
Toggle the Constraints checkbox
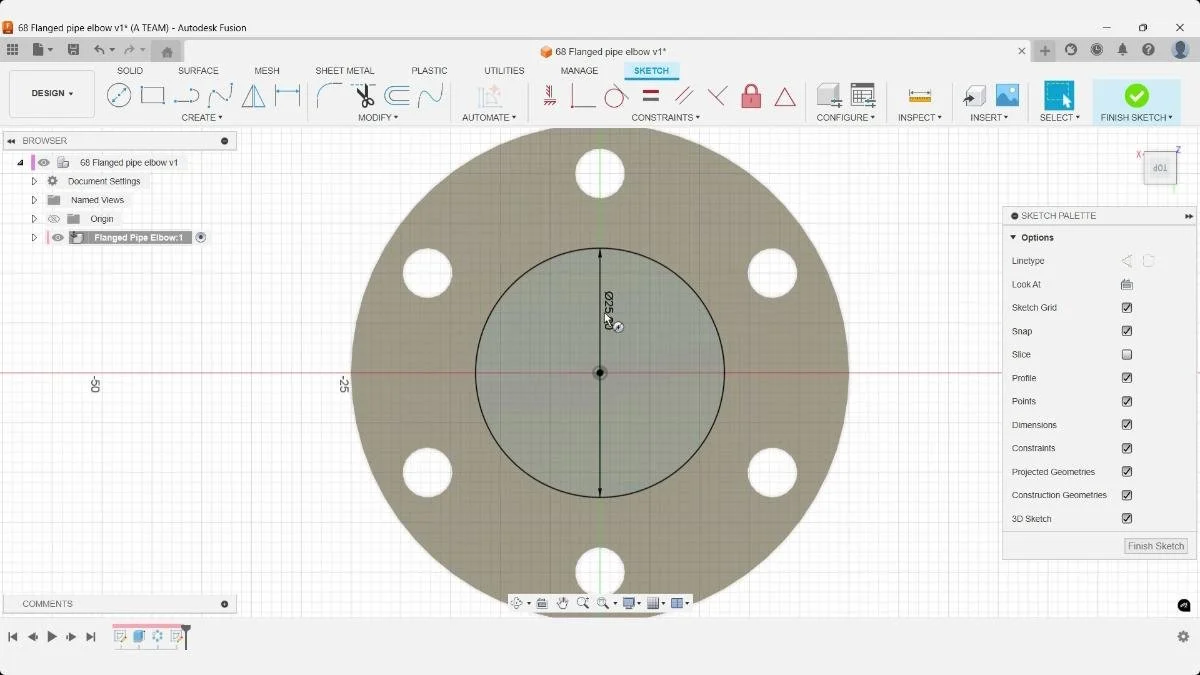(1127, 448)
